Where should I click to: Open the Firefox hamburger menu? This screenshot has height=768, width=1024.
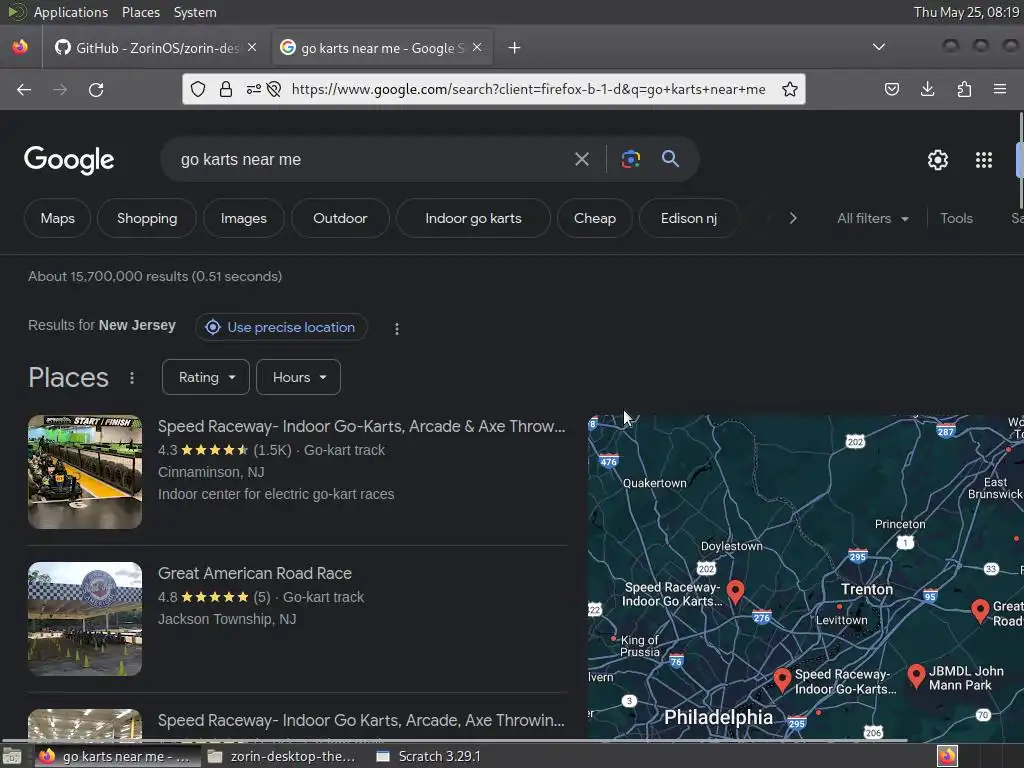[1000, 89]
